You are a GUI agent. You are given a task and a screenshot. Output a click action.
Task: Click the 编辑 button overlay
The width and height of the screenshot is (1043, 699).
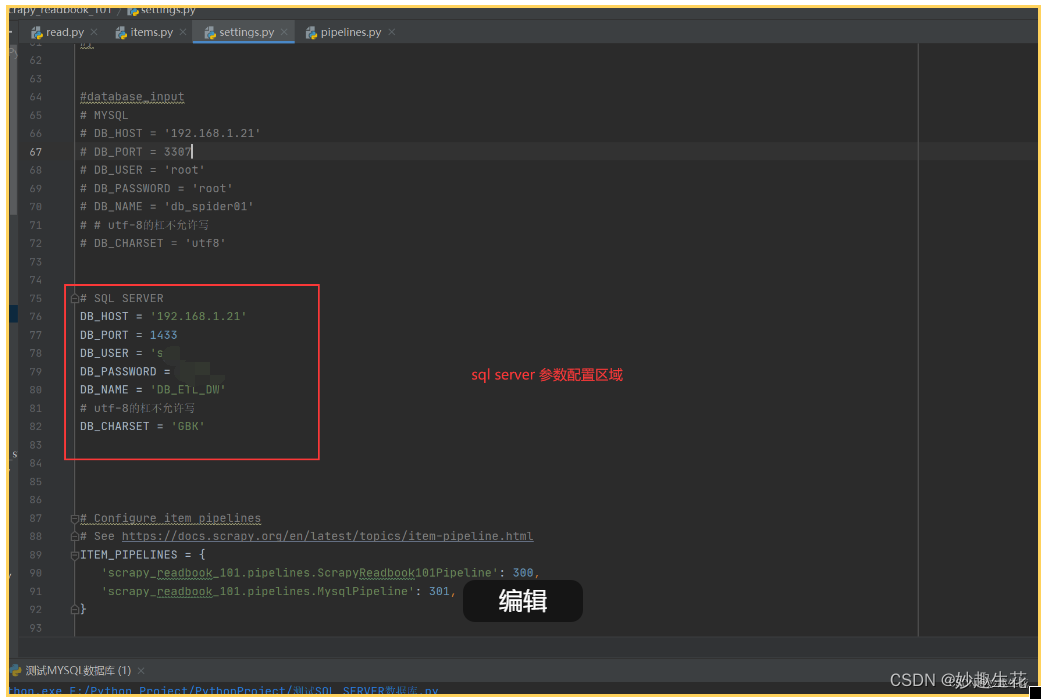point(522,601)
